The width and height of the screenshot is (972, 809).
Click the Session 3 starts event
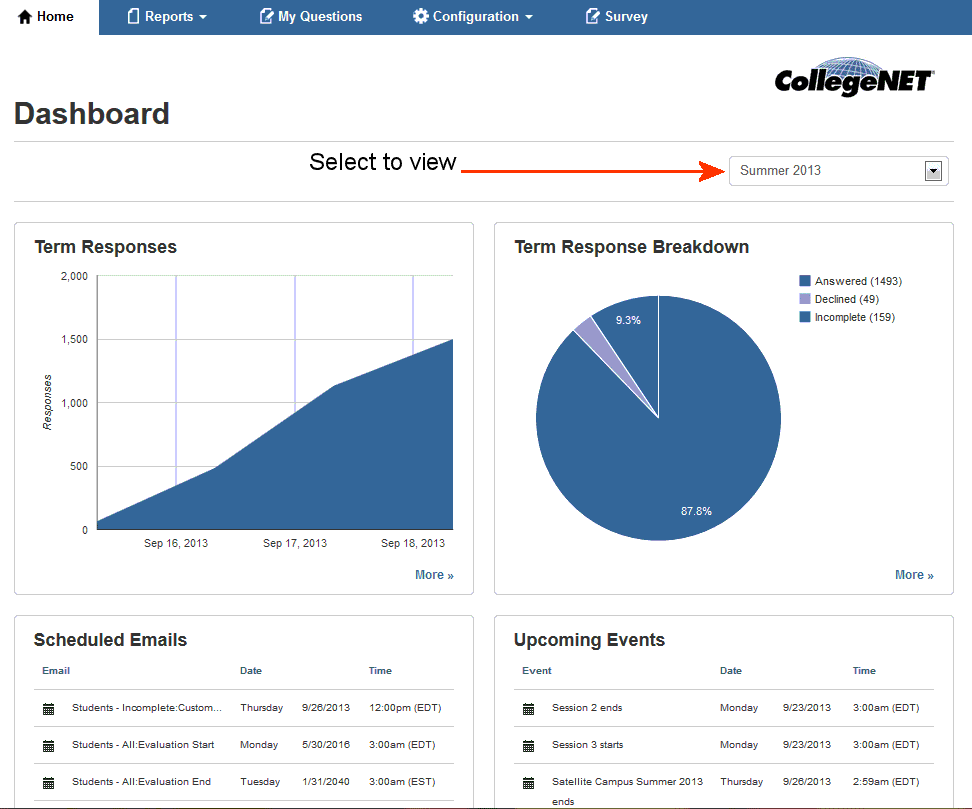588,745
